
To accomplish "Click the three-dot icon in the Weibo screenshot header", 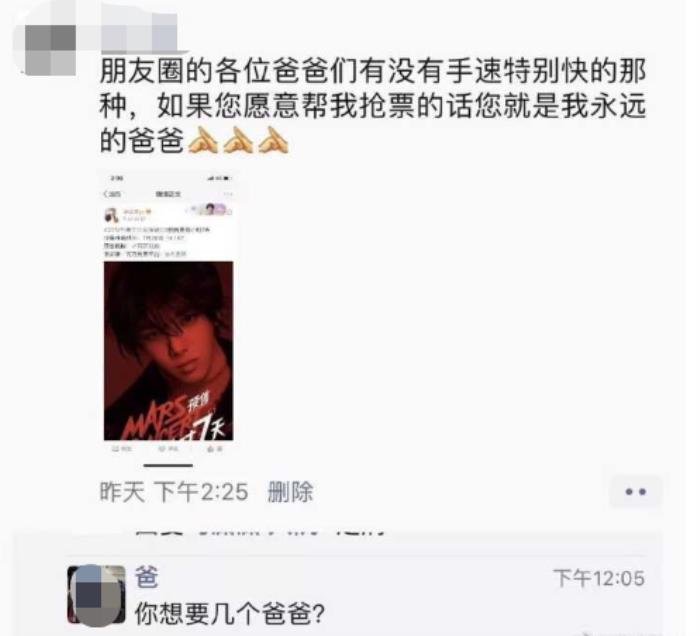I will tap(228, 194).
